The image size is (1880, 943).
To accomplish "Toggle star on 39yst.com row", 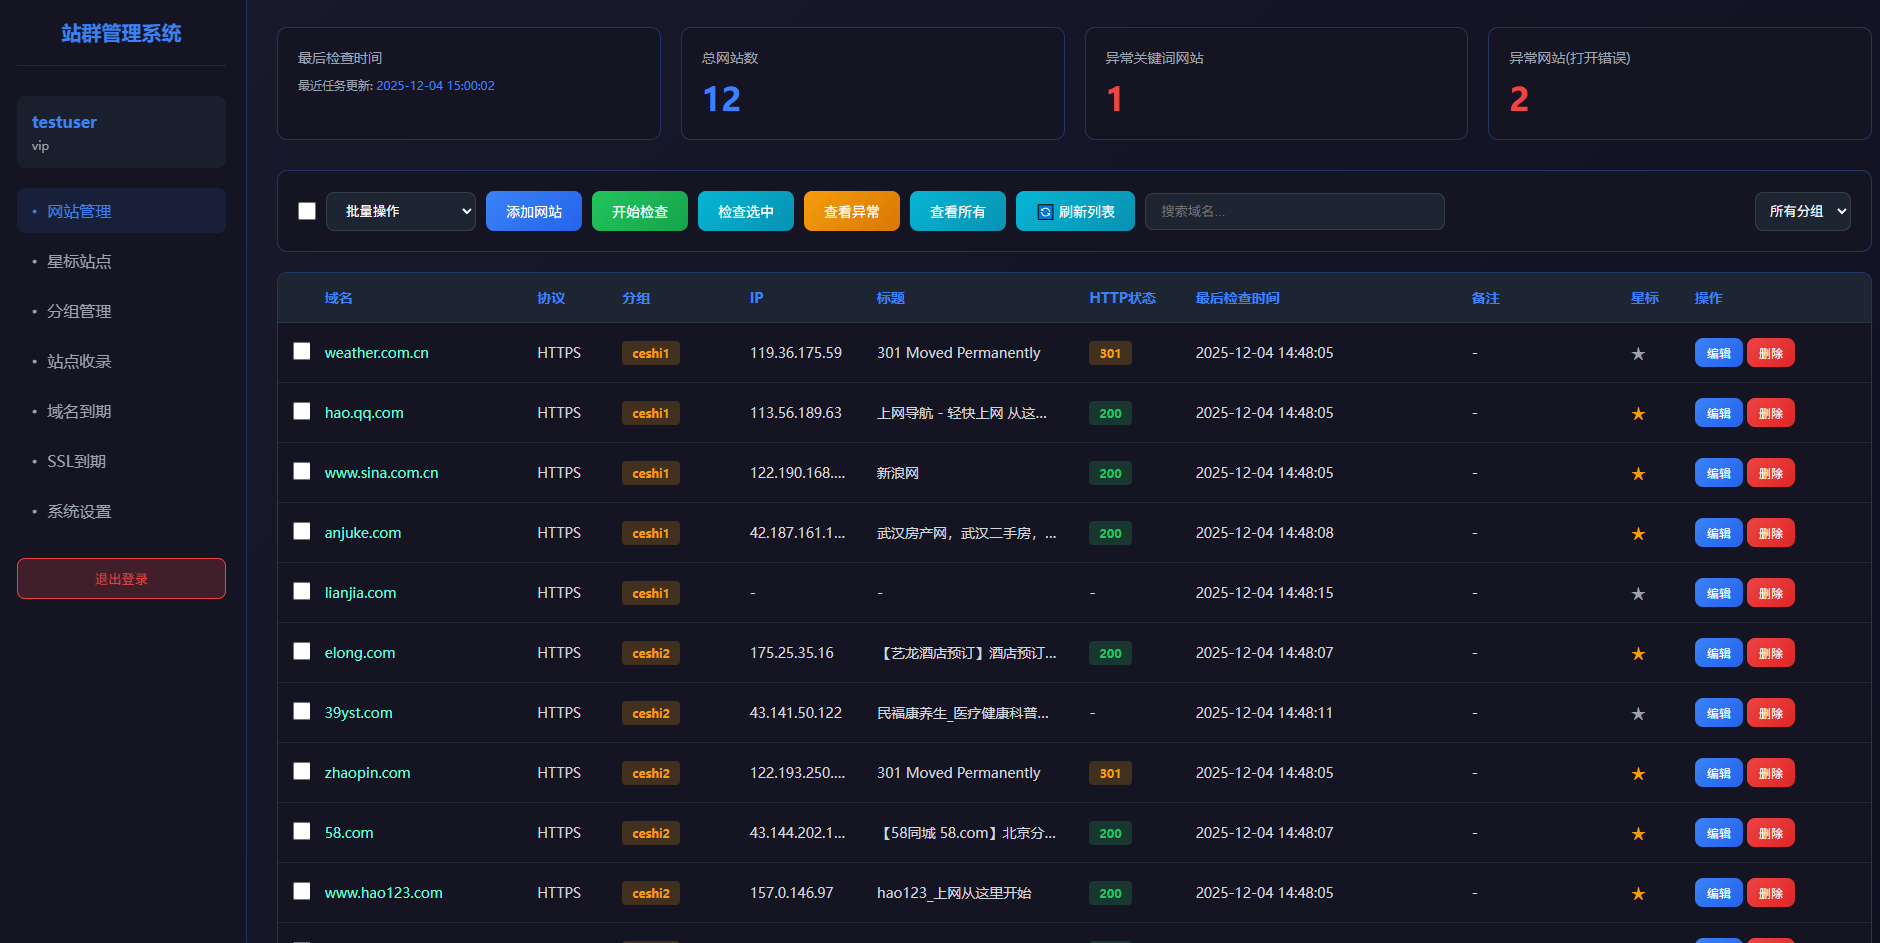I will [1638, 713].
